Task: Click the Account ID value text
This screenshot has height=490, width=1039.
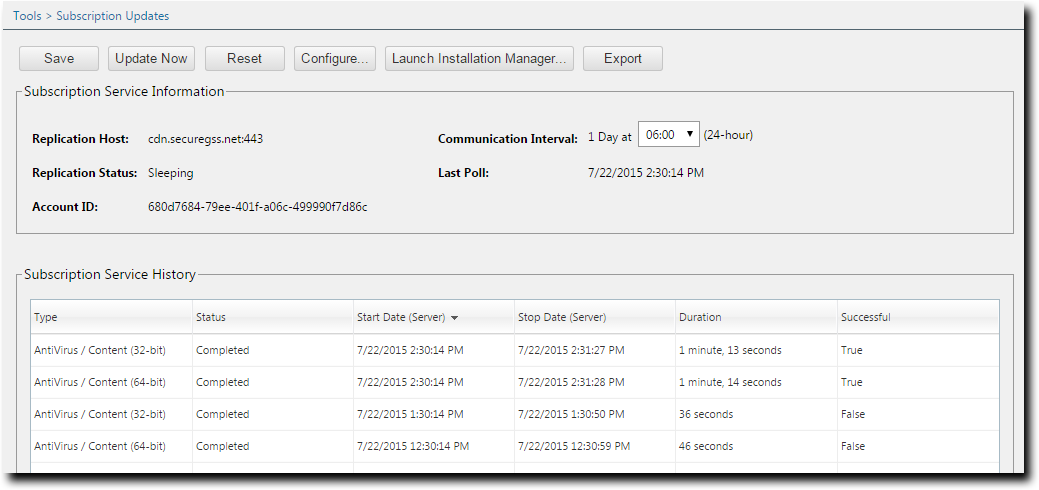Action: click(257, 207)
